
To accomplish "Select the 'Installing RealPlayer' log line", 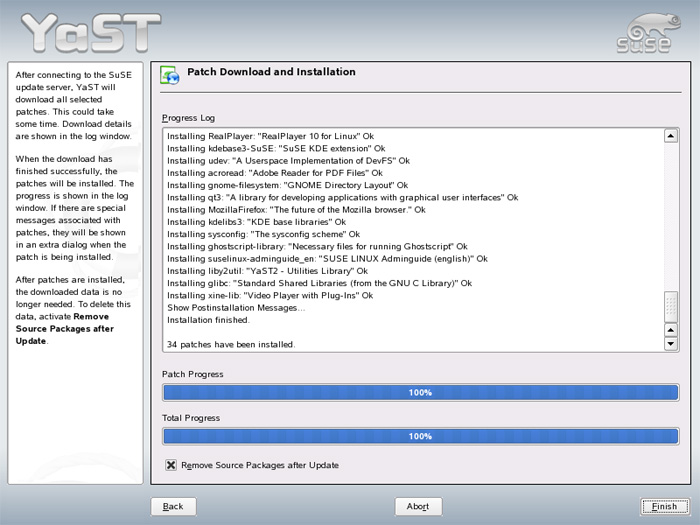I will click(x=271, y=136).
